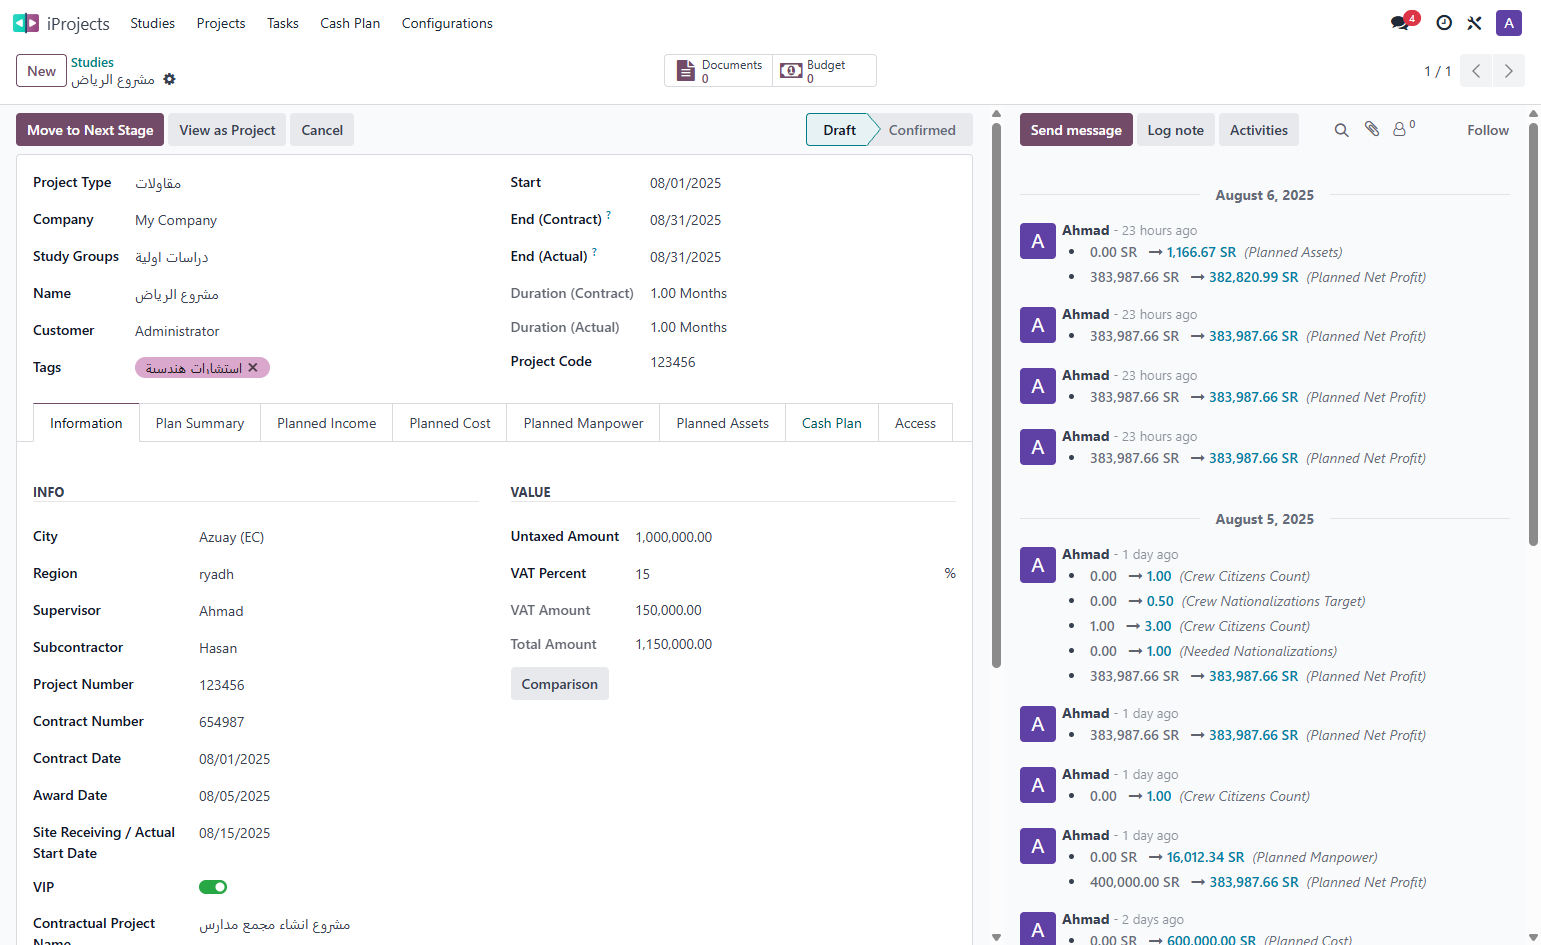This screenshot has width=1541, height=945.
Task: Toggle the VIP switch off
Action: (x=213, y=887)
